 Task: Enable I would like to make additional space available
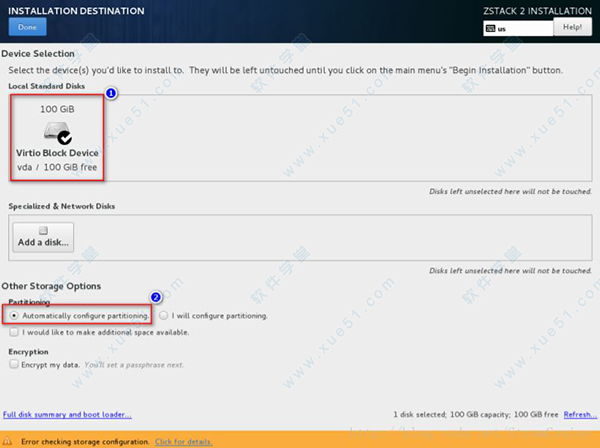click(x=13, y=332)
